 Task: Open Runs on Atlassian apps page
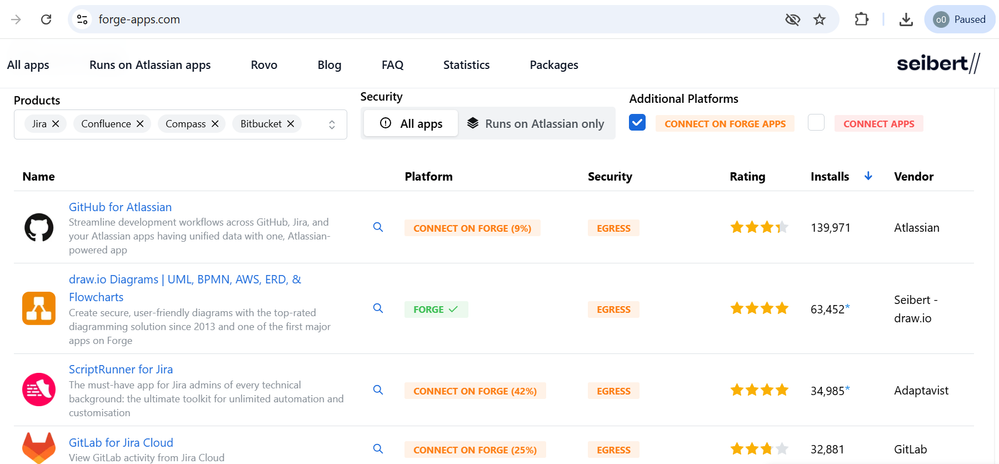pyautogui.click(x=150, y=65)
